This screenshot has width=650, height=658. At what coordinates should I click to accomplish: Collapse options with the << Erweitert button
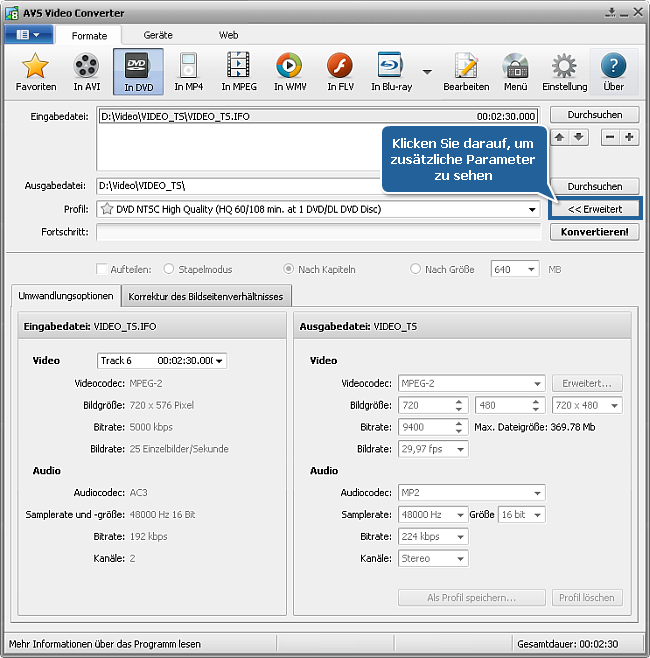(594, 209)
